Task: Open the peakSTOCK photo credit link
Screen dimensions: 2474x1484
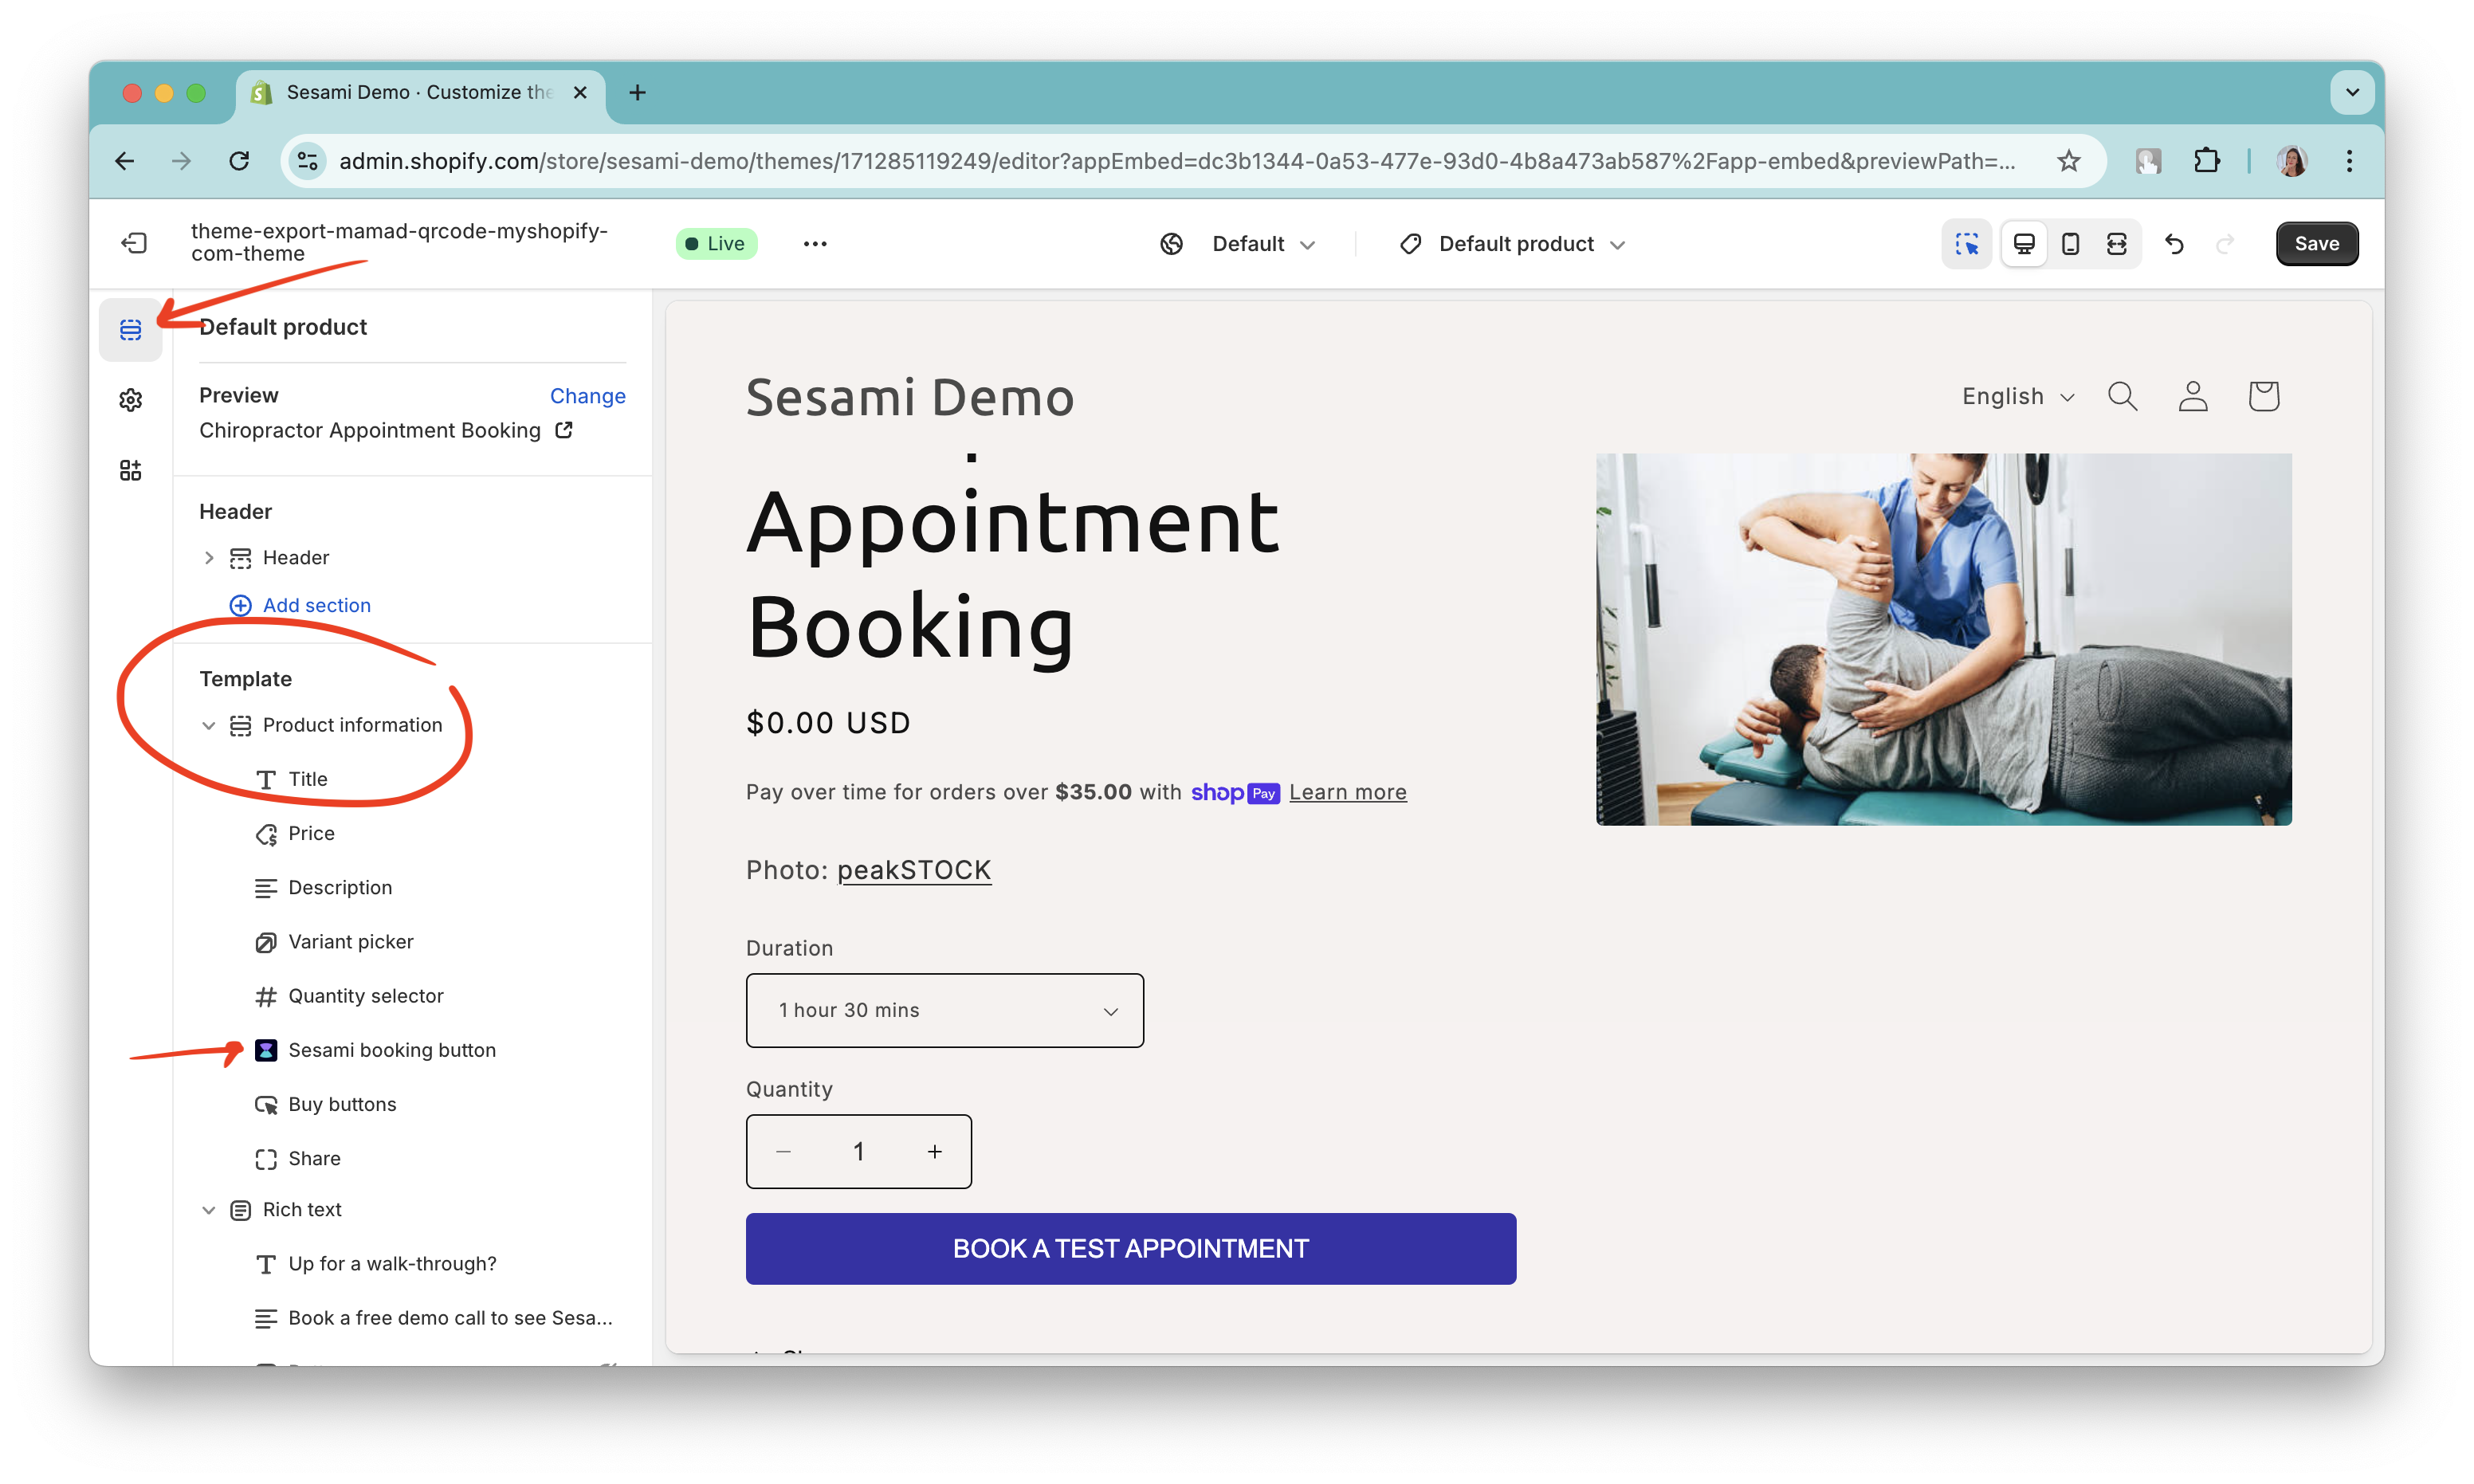Action: [913, 870]
